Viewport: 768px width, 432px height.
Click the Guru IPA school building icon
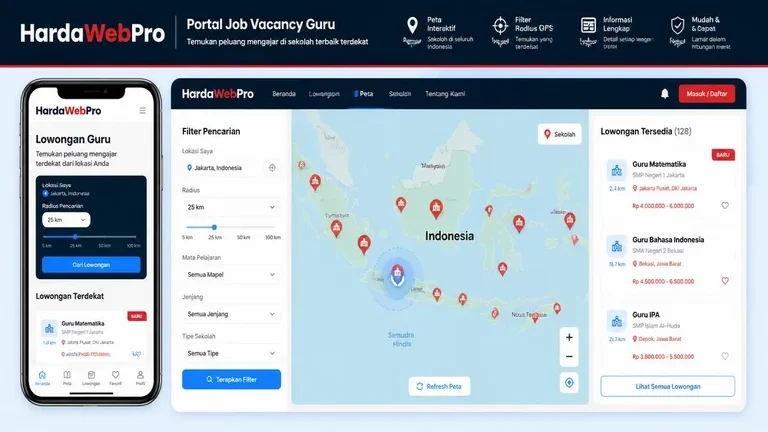pyautogui.click(x=617, y=321)
